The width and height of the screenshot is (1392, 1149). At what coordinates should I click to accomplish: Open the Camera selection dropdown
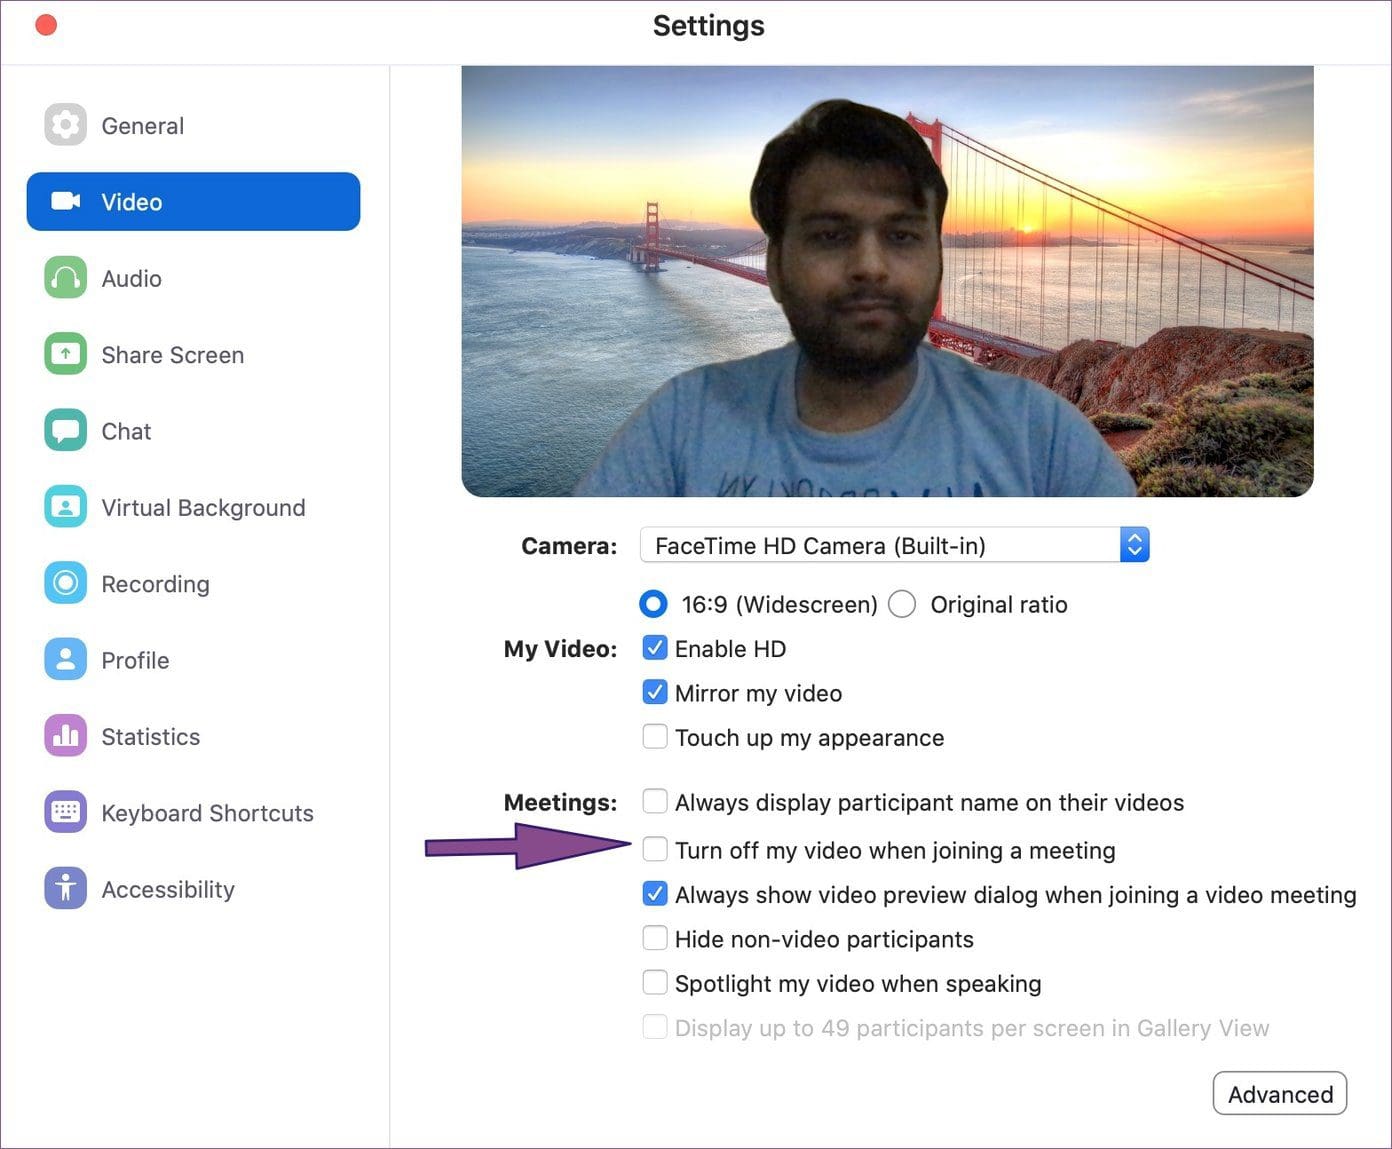[894, 545]
